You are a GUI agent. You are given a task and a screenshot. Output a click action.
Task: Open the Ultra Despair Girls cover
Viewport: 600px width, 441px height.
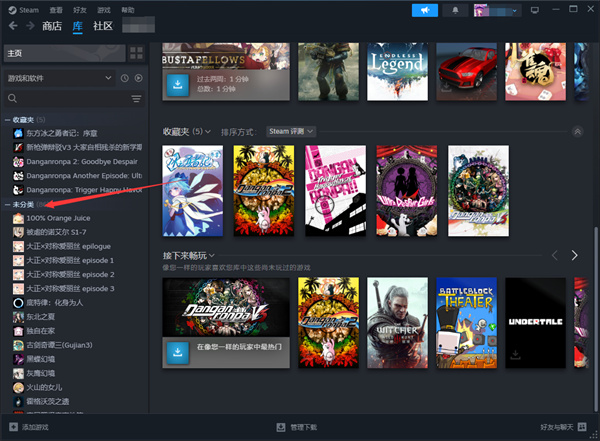(x=407, y=191)
